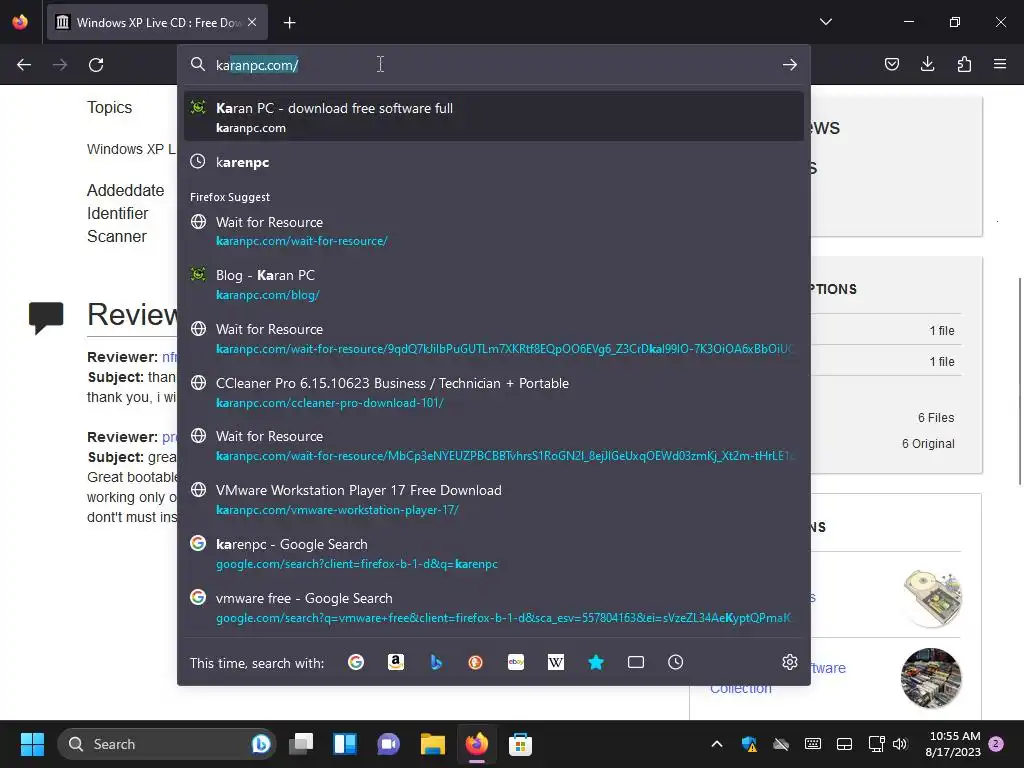Screen dimensions: 1024x768
Task: Open Windows Security tray icon
Action: (x=749, y=744)
